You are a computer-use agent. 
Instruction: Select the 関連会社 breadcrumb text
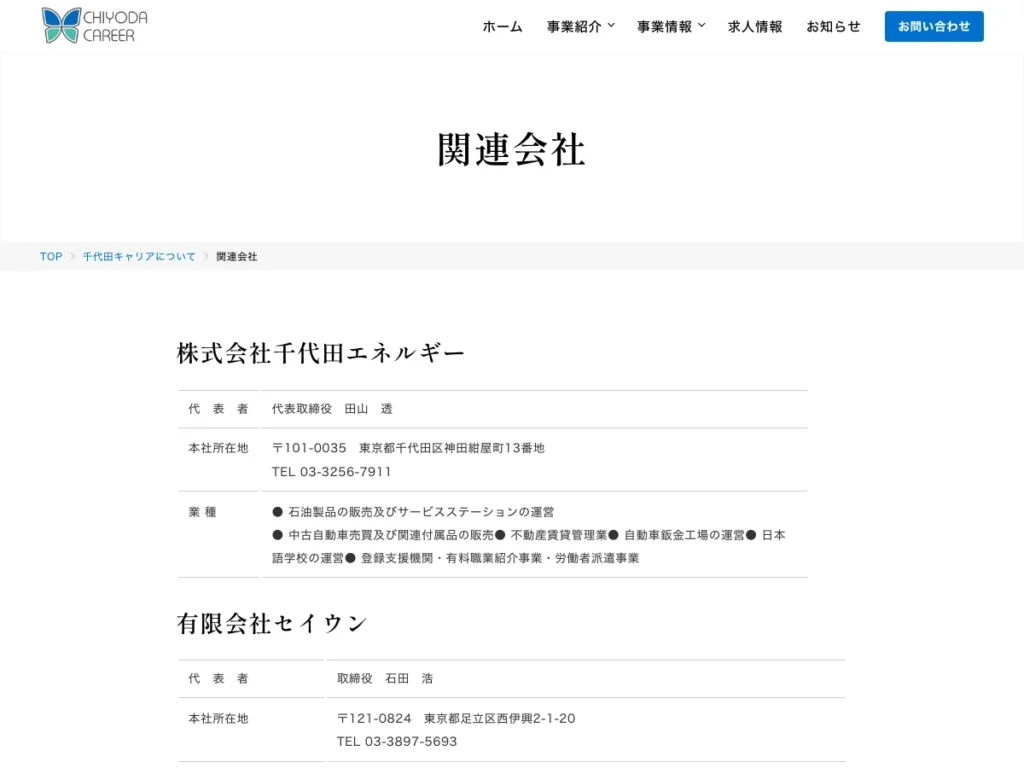point(236,257)
